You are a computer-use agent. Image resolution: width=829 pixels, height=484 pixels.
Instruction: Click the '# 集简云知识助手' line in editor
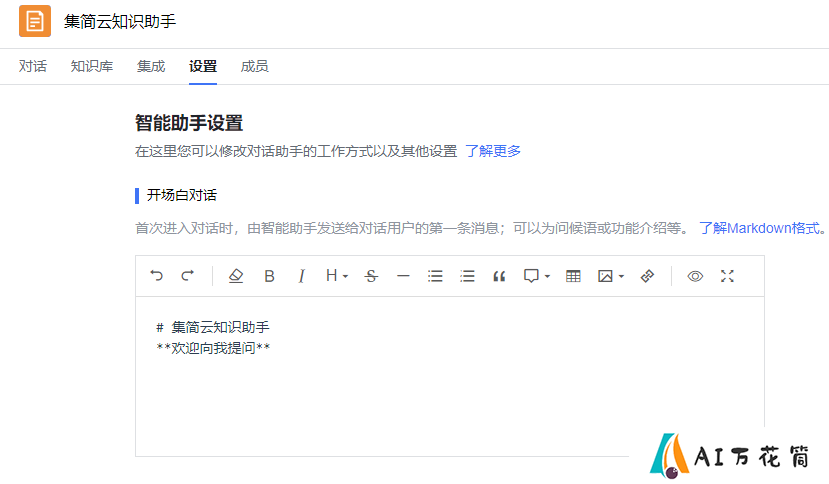213,327
